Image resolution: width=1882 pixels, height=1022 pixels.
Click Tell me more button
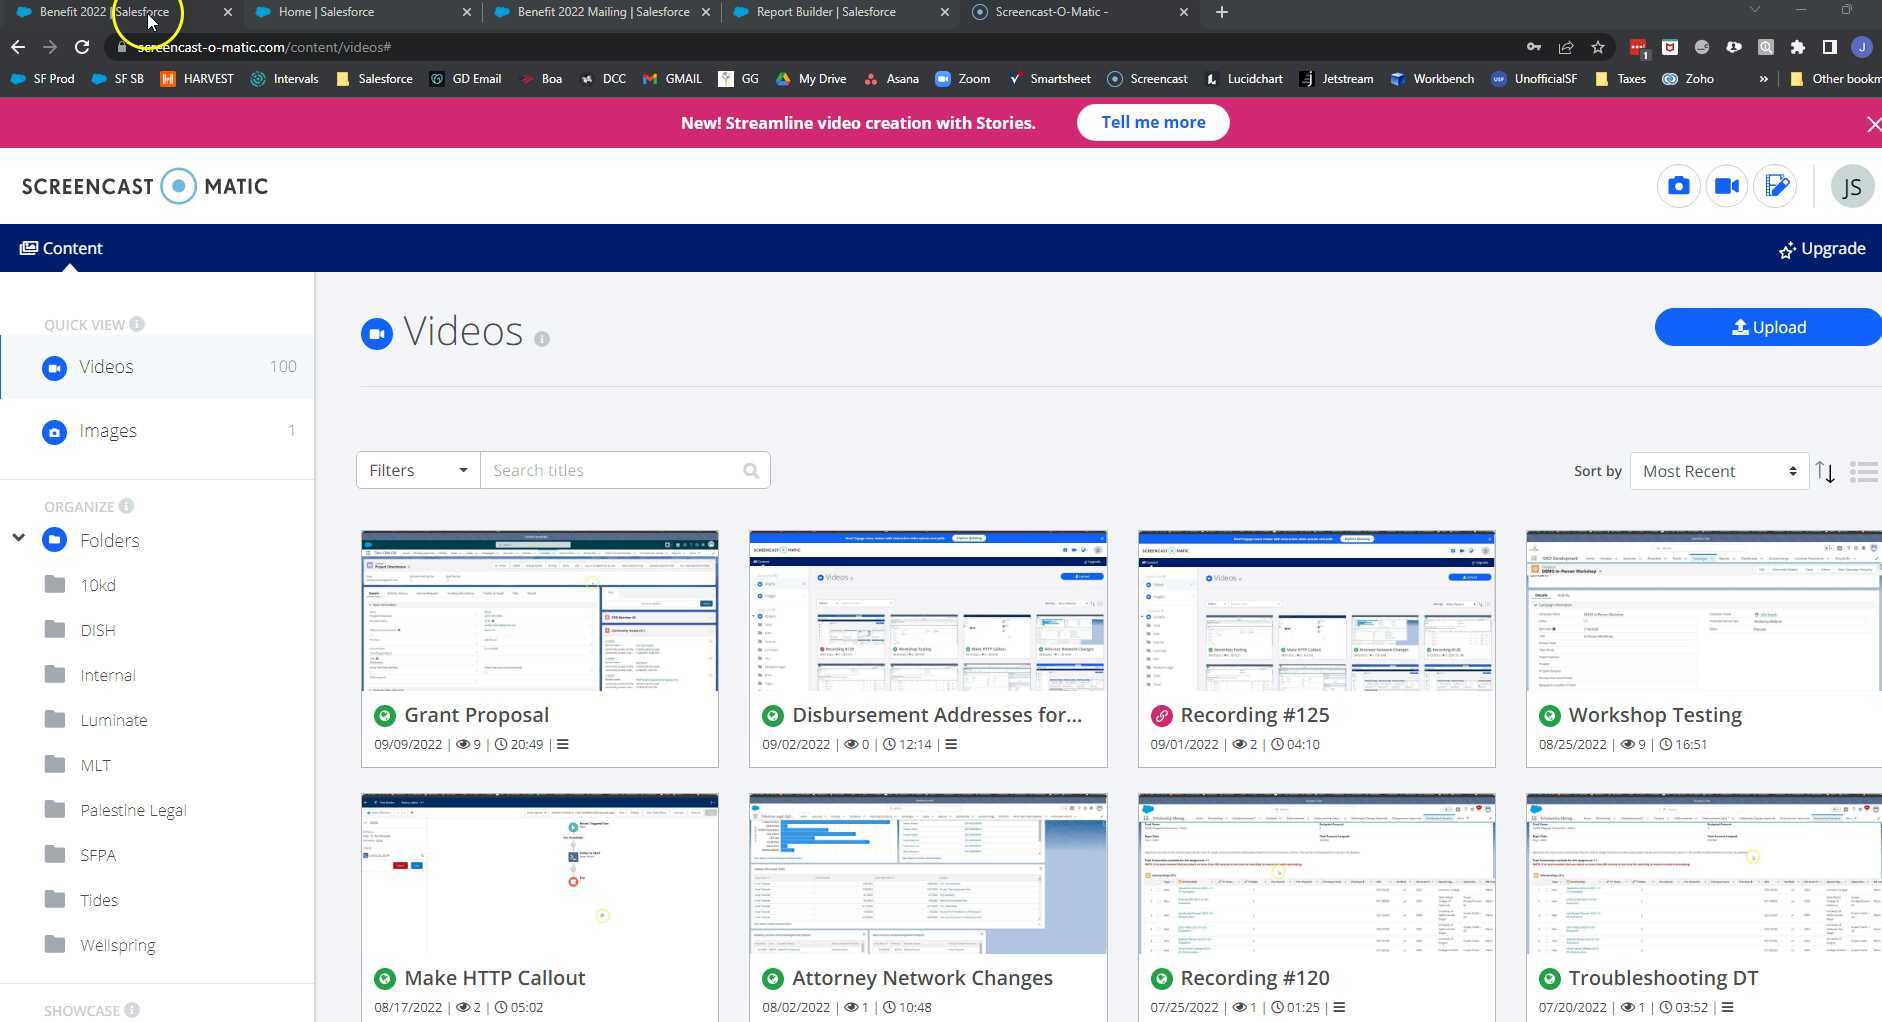1152,123
